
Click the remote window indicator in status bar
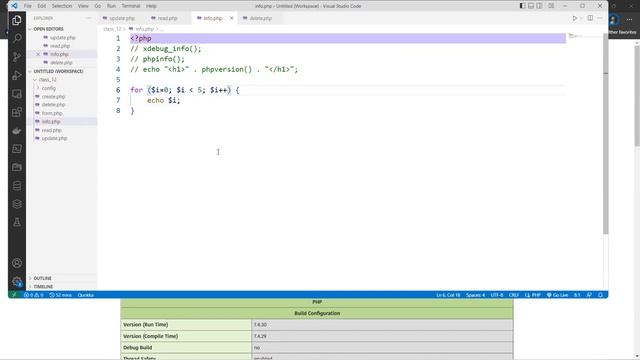(13, 295)
